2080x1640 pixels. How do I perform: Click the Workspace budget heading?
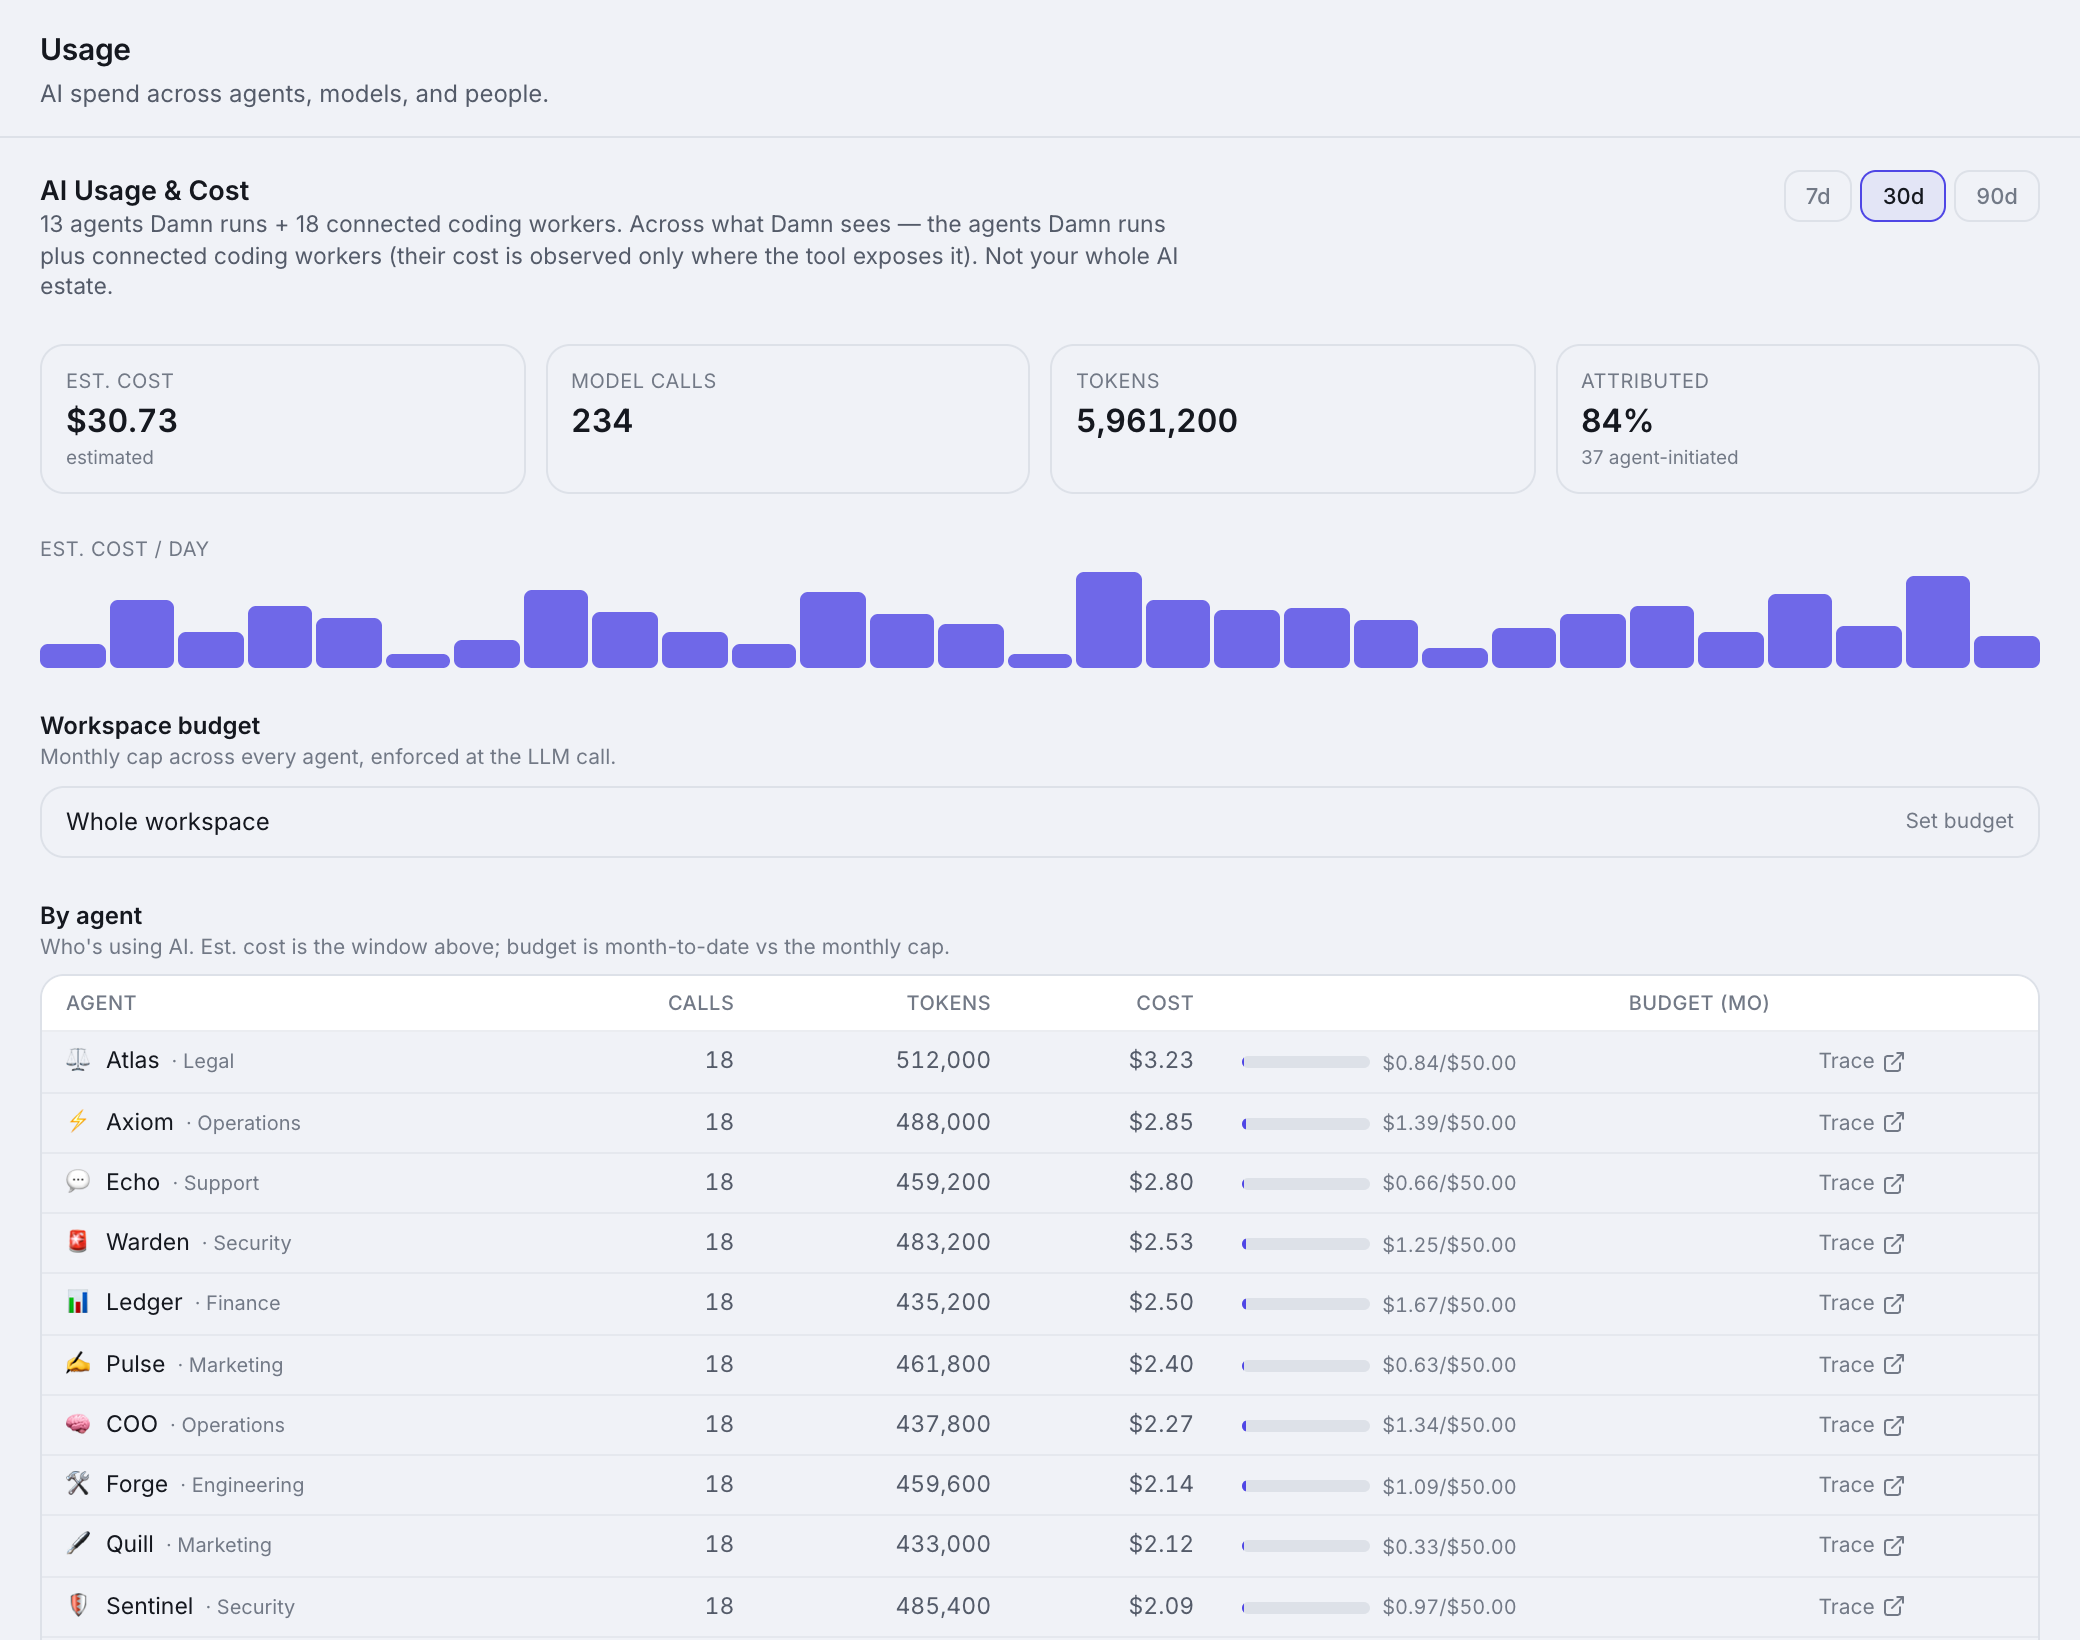[x=150, y=725]
